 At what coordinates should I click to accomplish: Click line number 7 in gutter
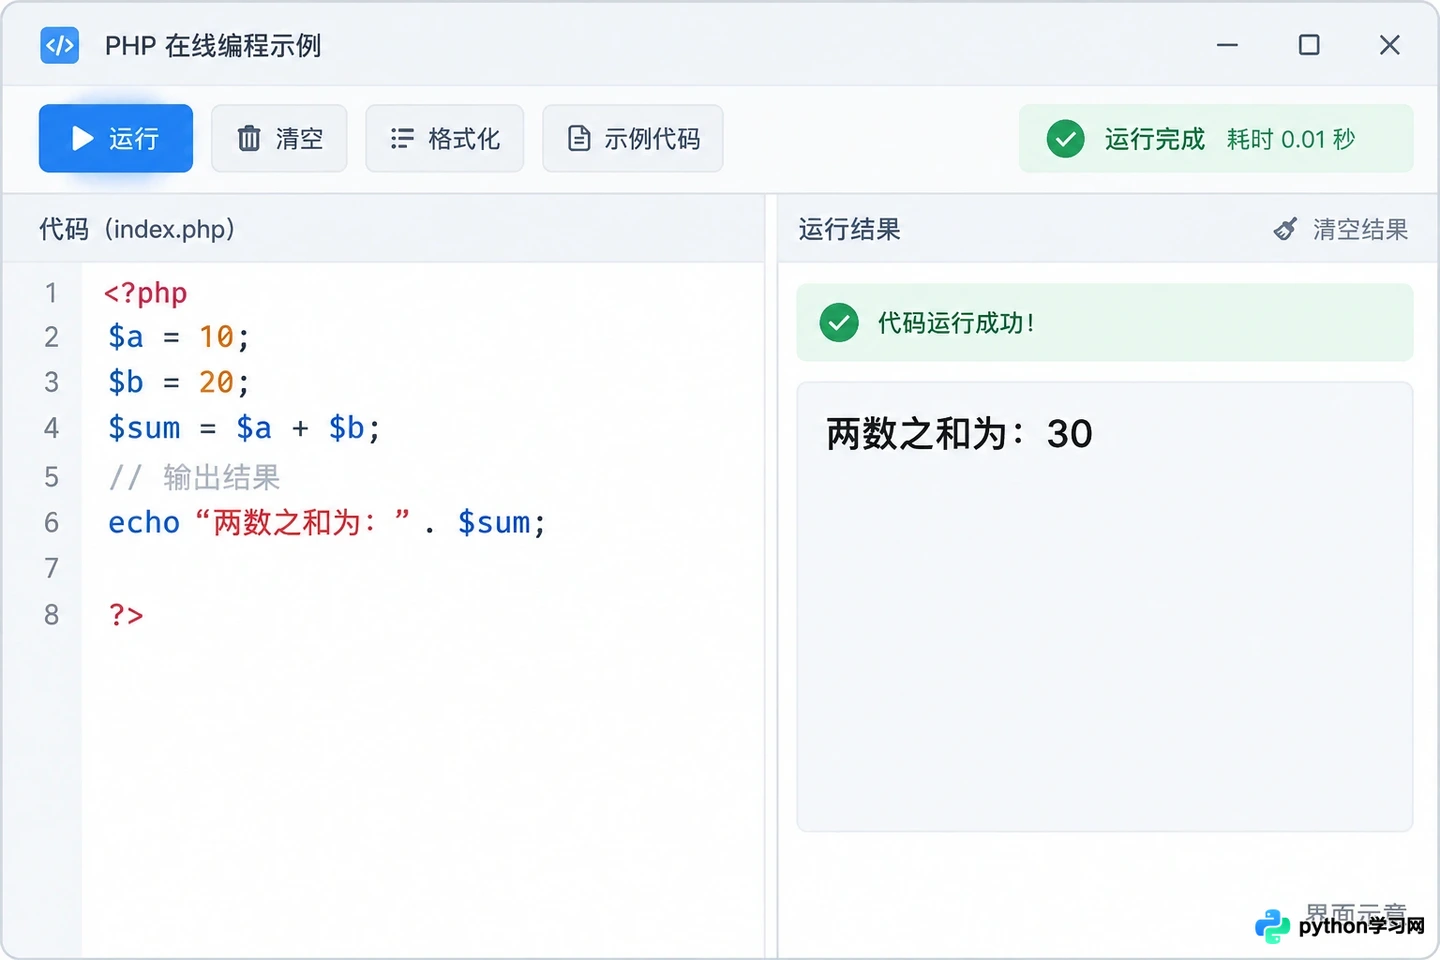(x=51, y=568)
